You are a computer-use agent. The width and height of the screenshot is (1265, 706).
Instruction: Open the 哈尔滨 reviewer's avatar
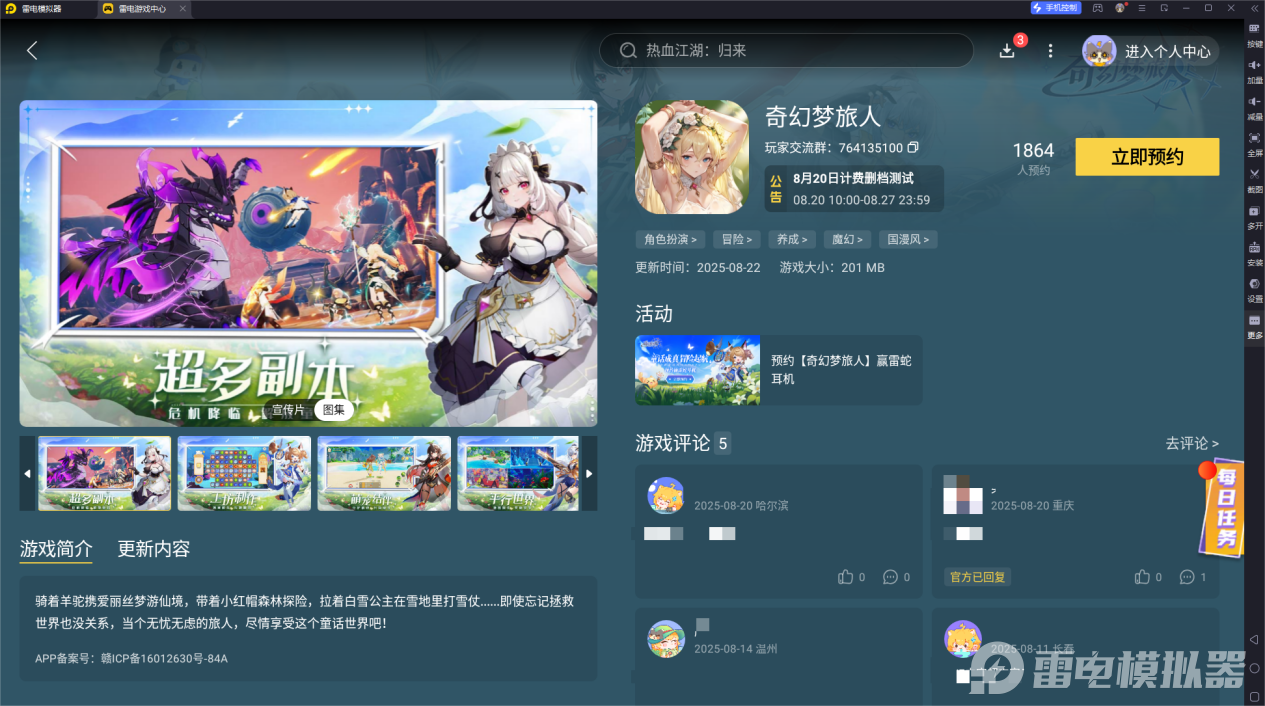coord(665,495)
